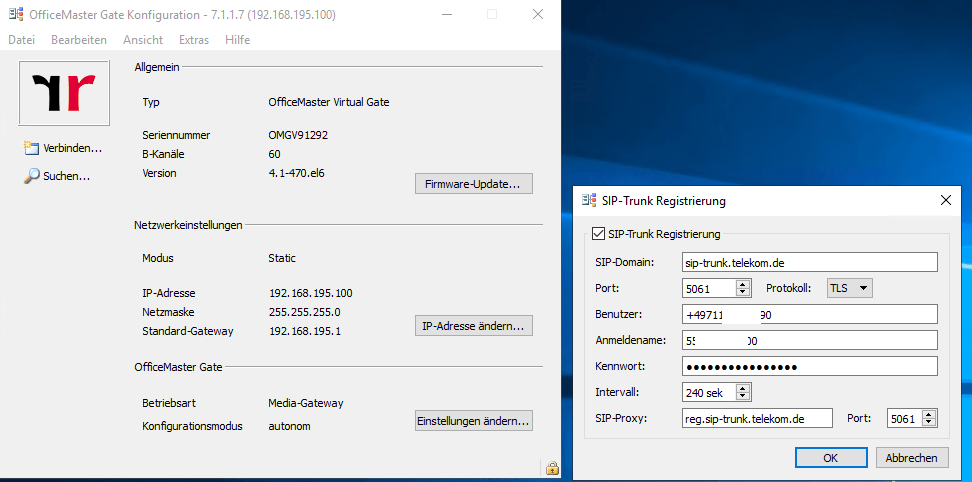Click the SIP-Trunk Registrierung dialog title icon
Viewport: 972px width, 482px height.
coord(589,201)
